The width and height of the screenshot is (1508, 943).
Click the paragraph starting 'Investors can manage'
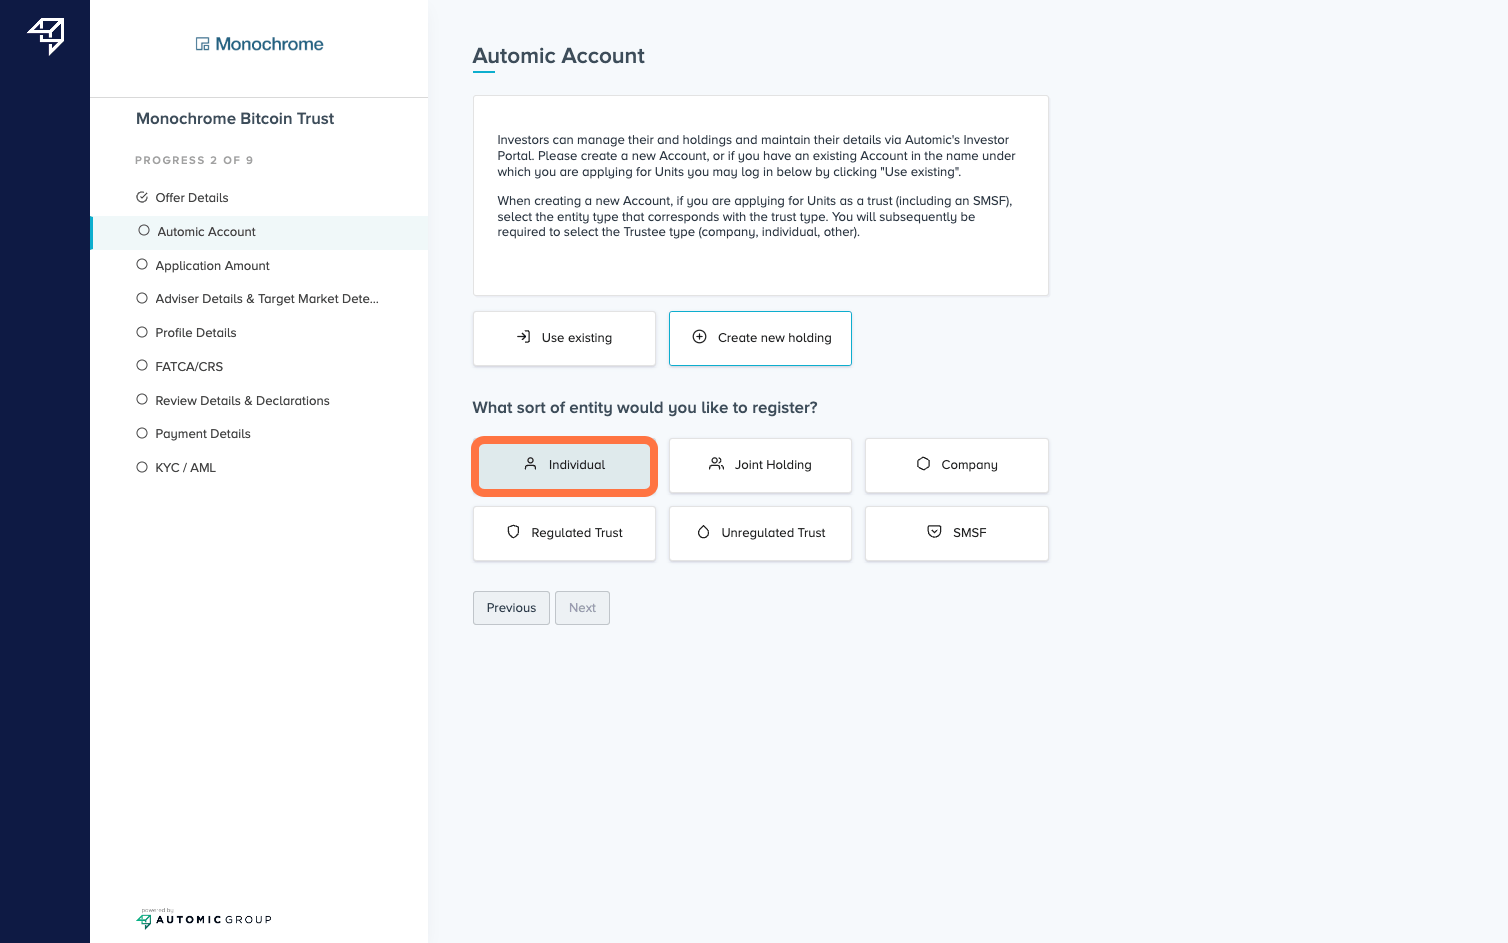coord(757,156)
